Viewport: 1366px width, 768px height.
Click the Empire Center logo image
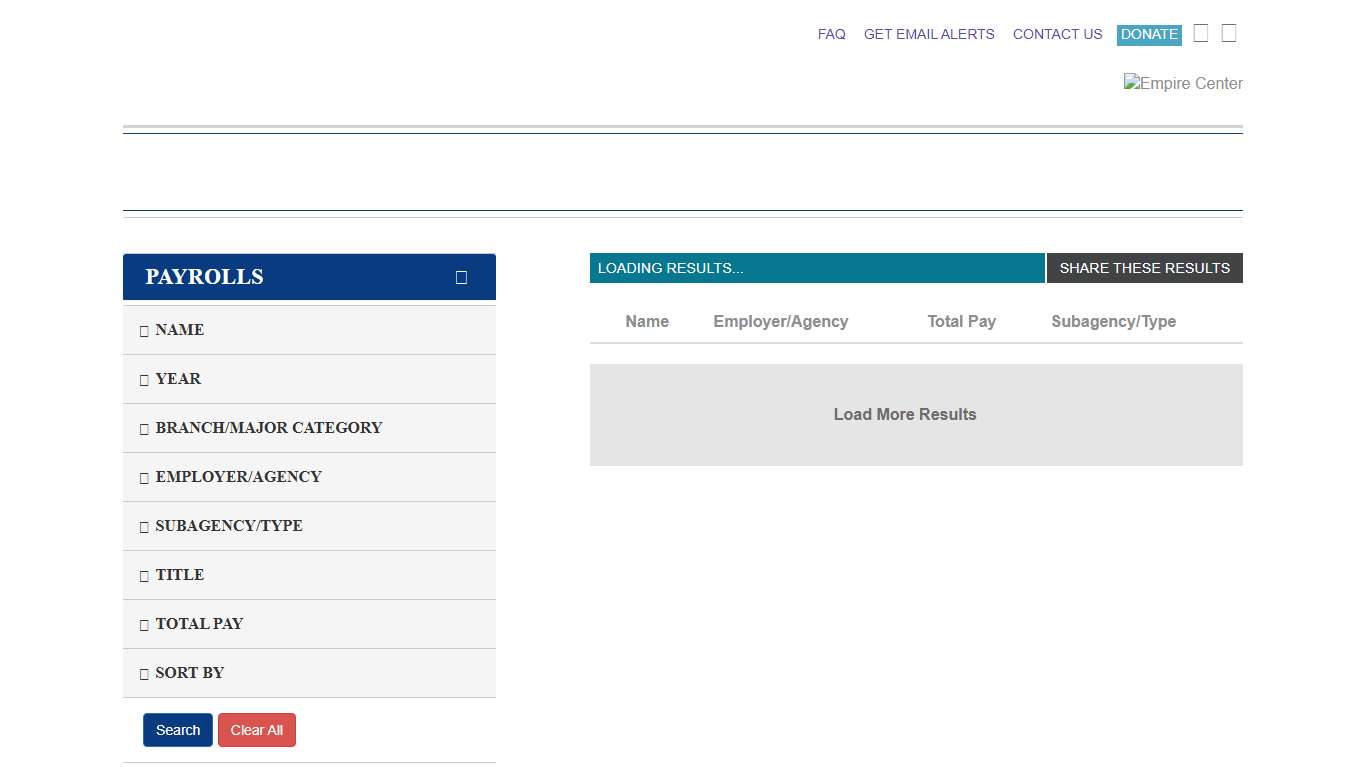[1182, 84]
